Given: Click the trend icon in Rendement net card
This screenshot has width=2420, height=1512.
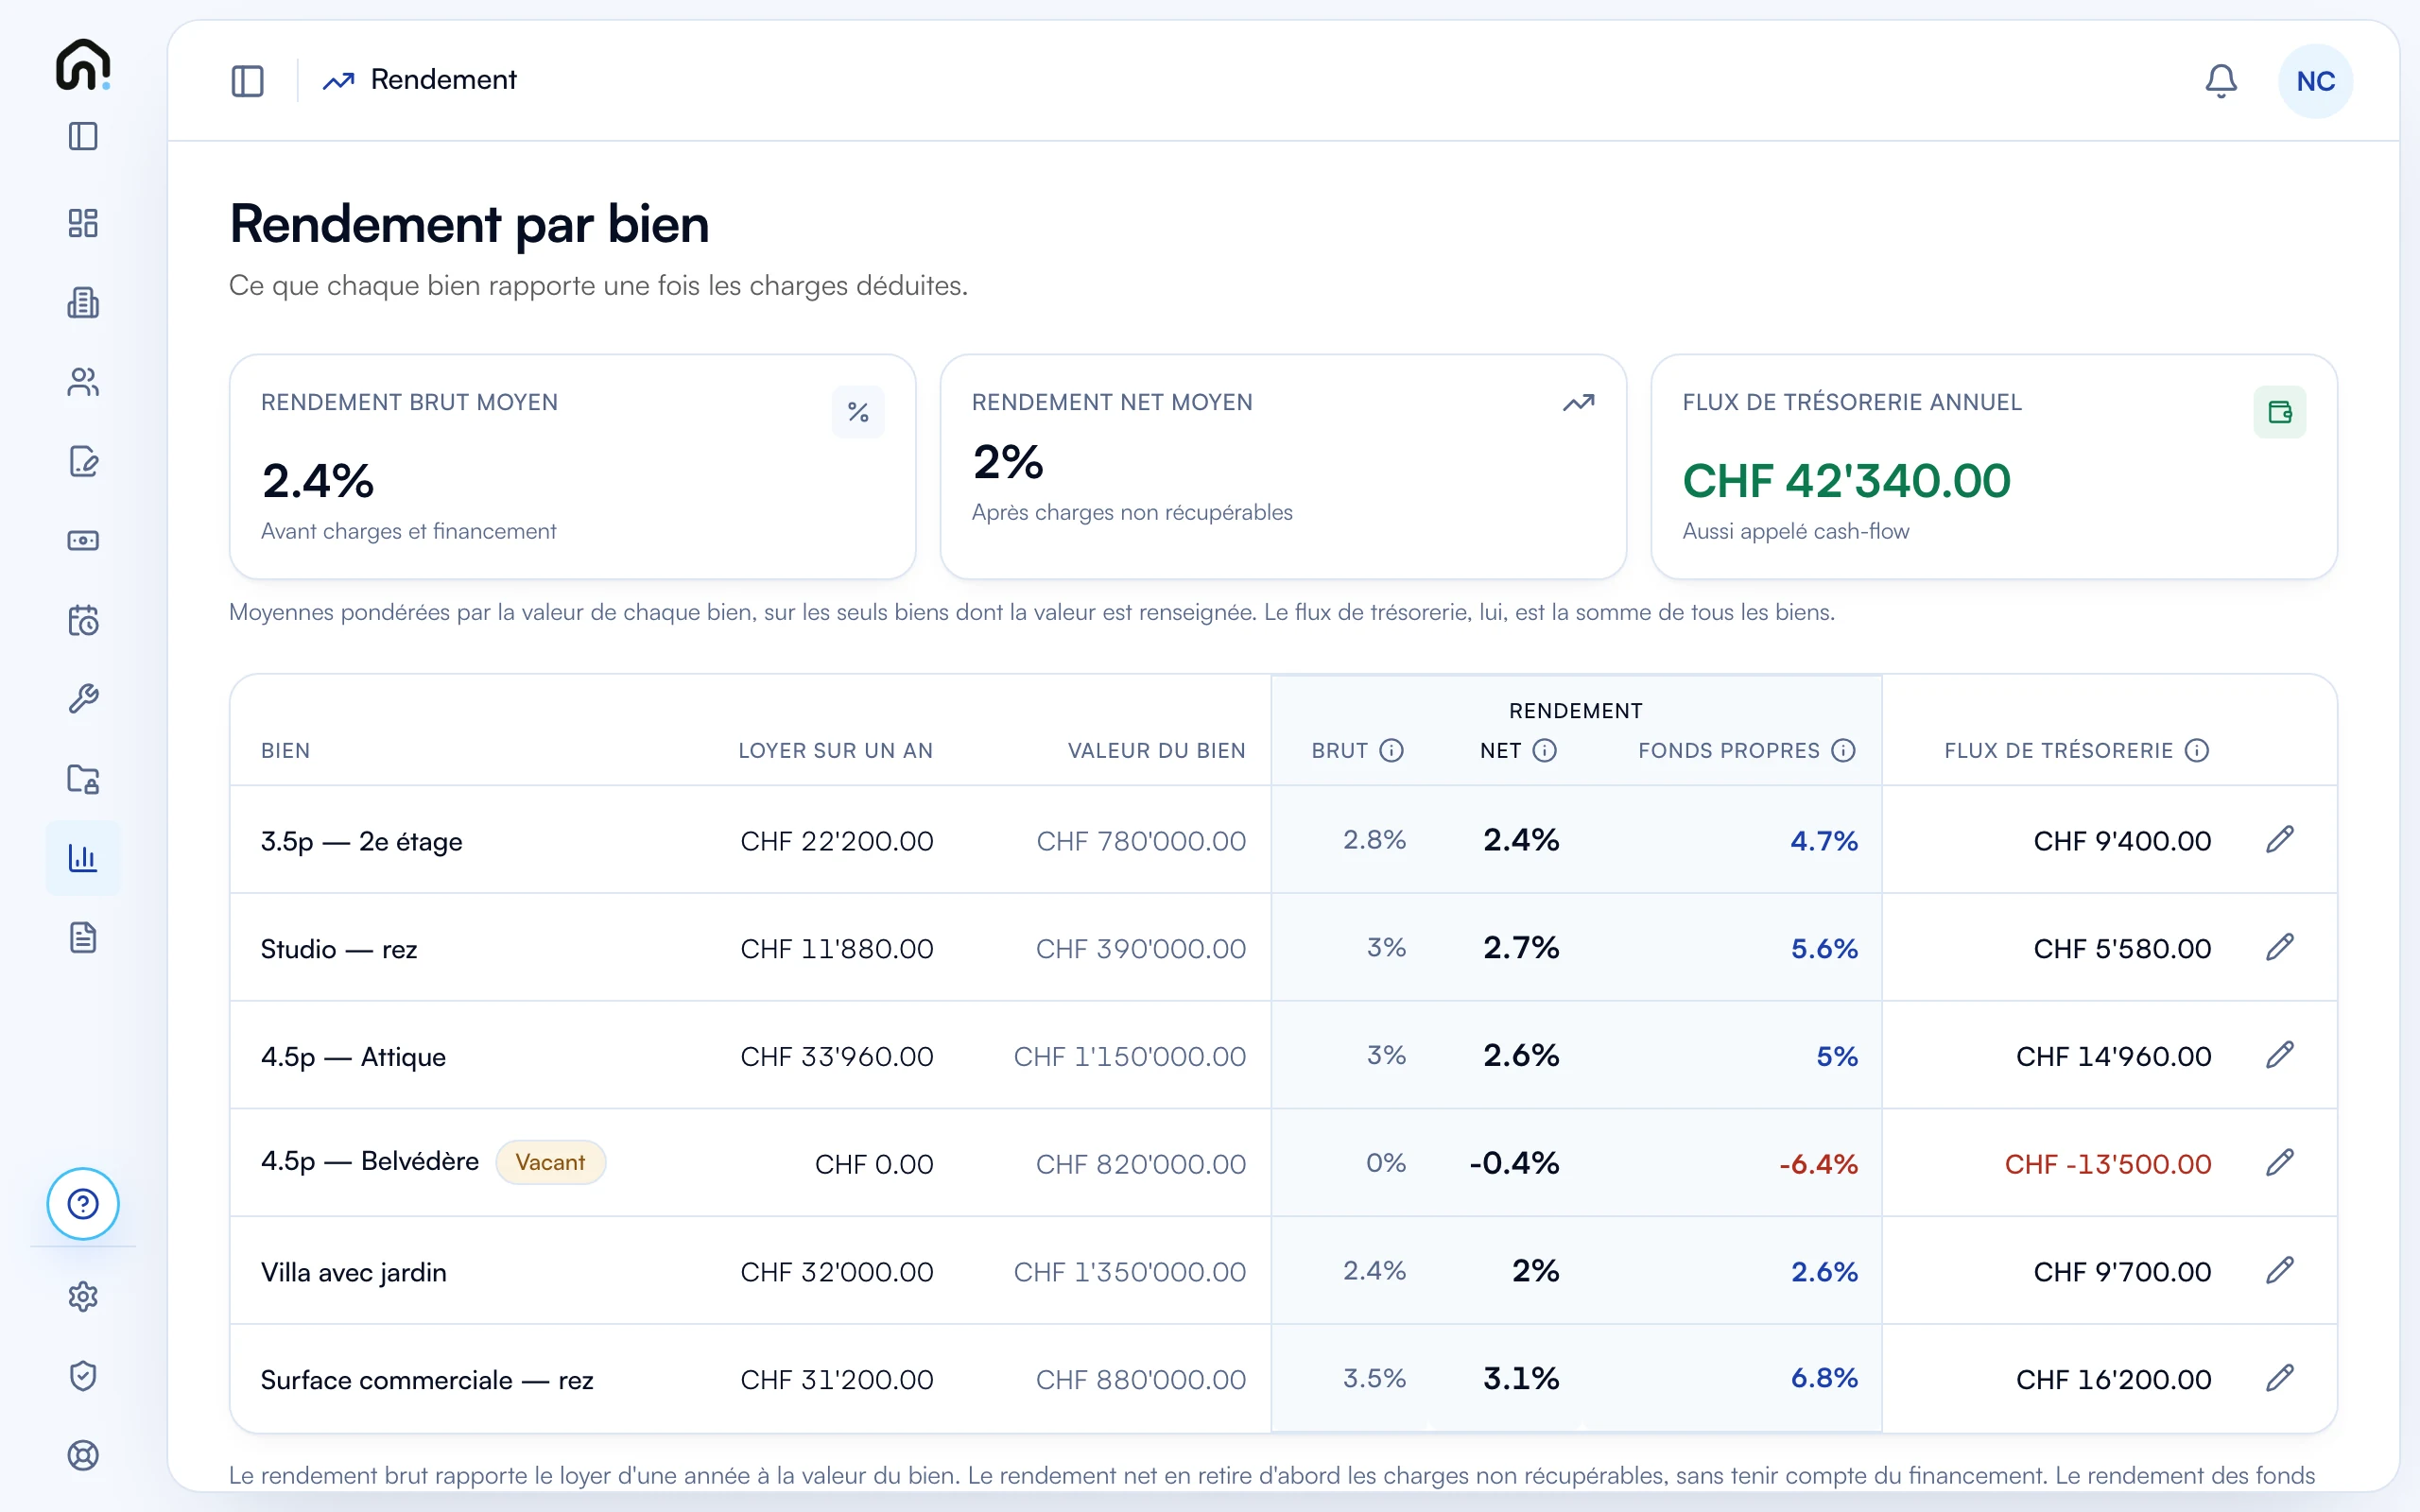Looking at the screenshot, I should [1578, 403].
